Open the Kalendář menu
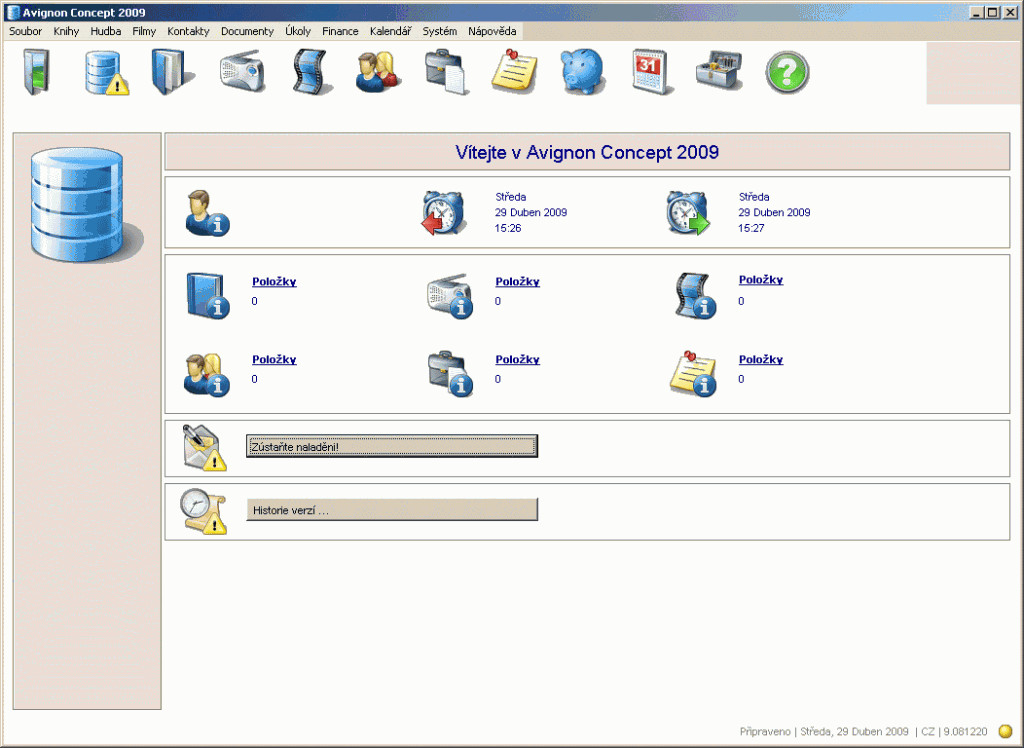 391,31
